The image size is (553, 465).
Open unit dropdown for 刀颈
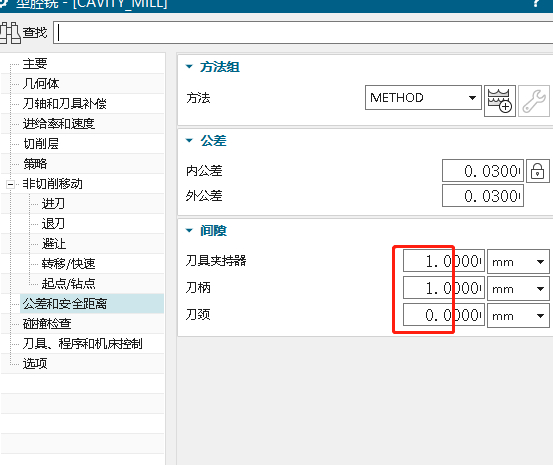point(518,315)
